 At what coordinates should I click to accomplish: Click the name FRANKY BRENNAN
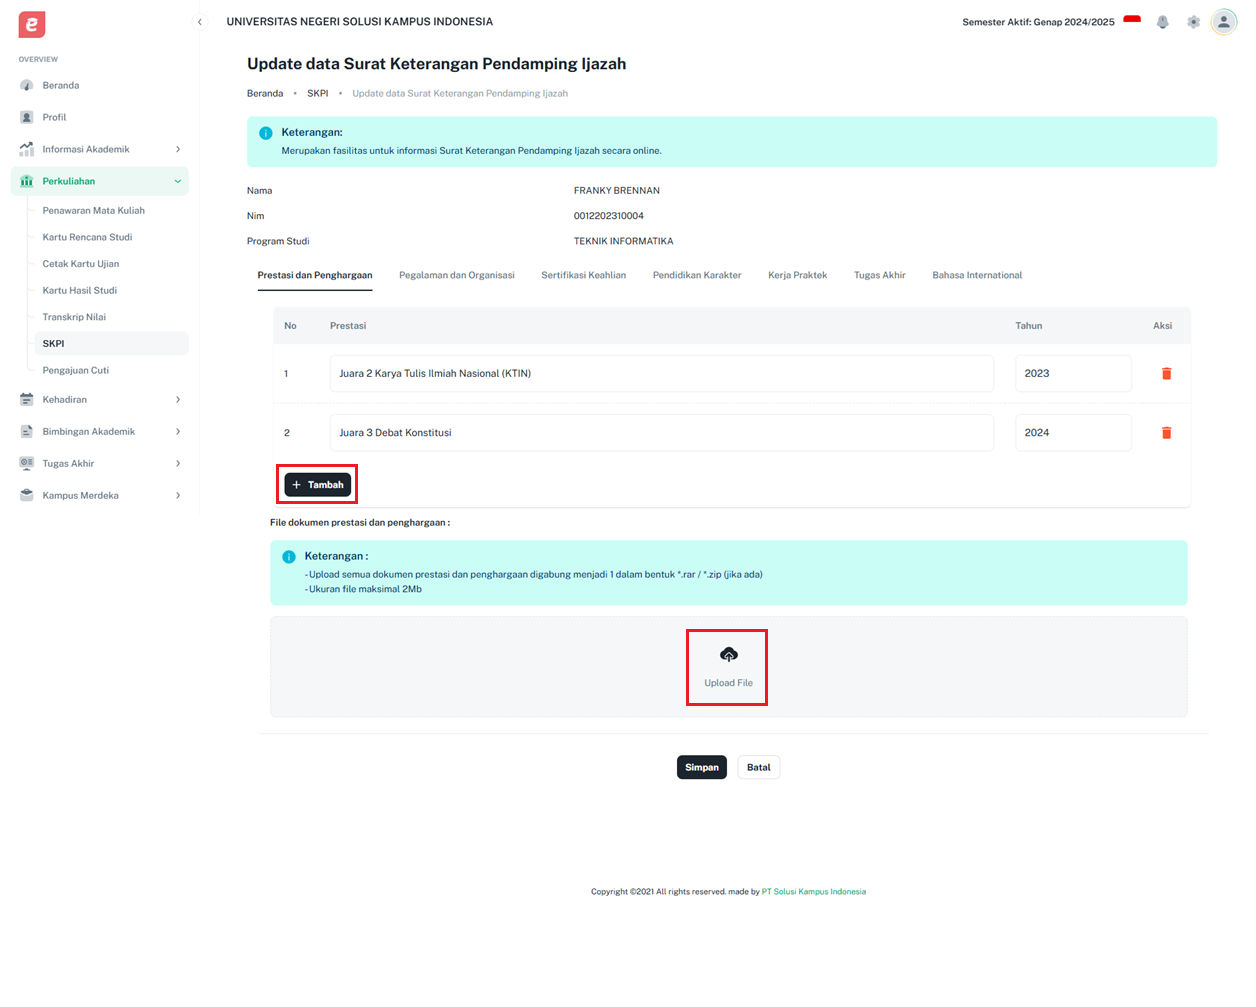pos(617,190)
